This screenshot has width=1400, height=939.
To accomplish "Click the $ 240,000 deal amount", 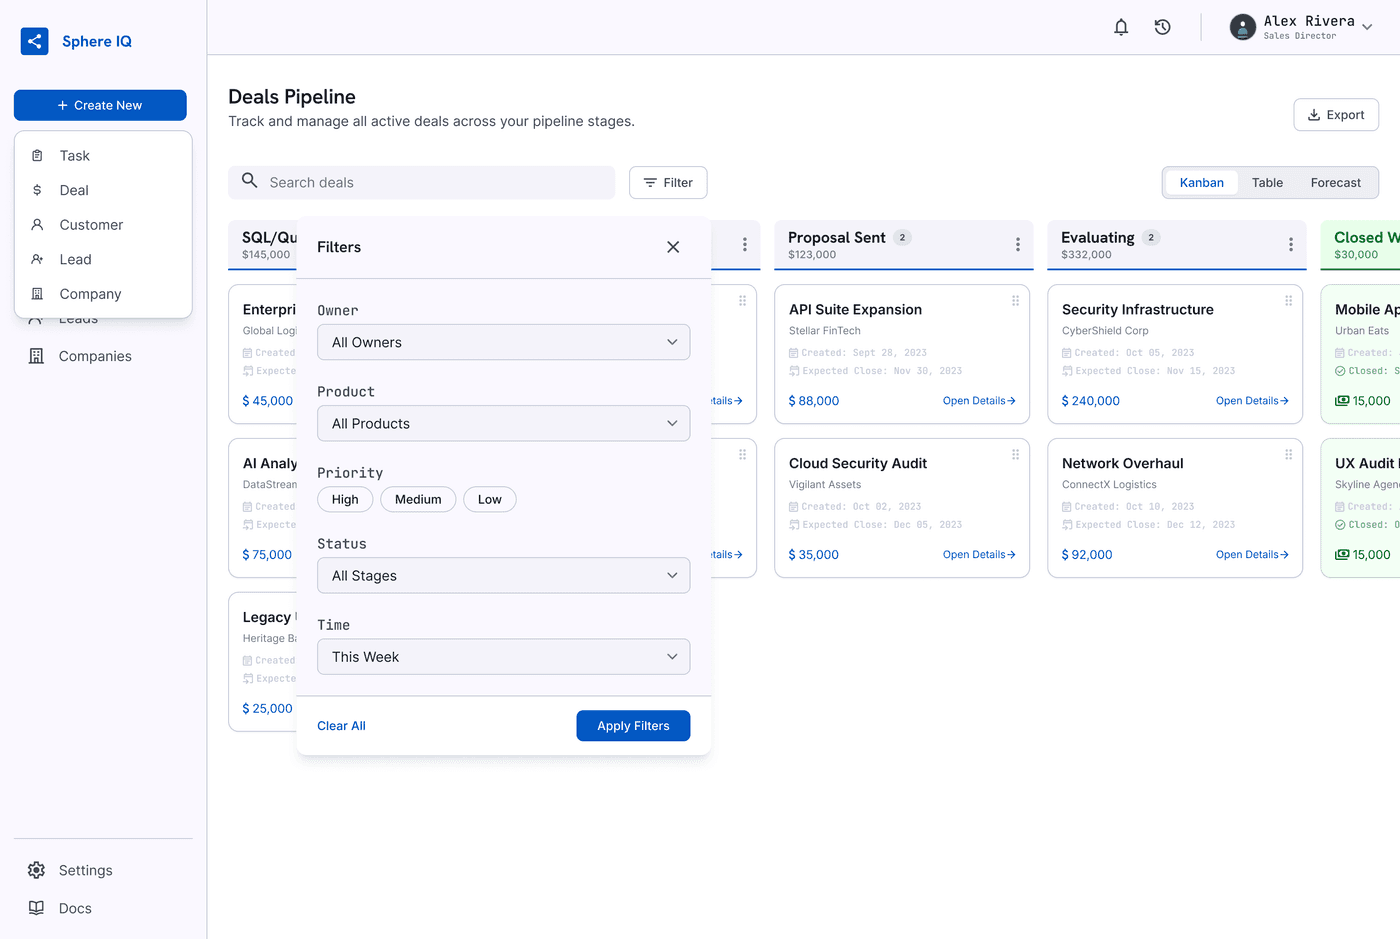I will coord(1091,401).
